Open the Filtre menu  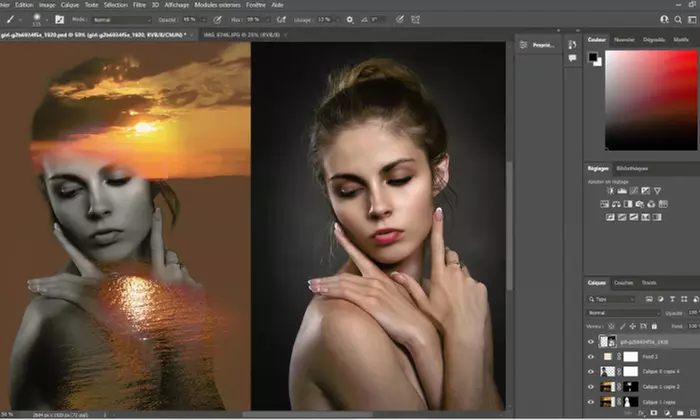(x=139, y=5)
